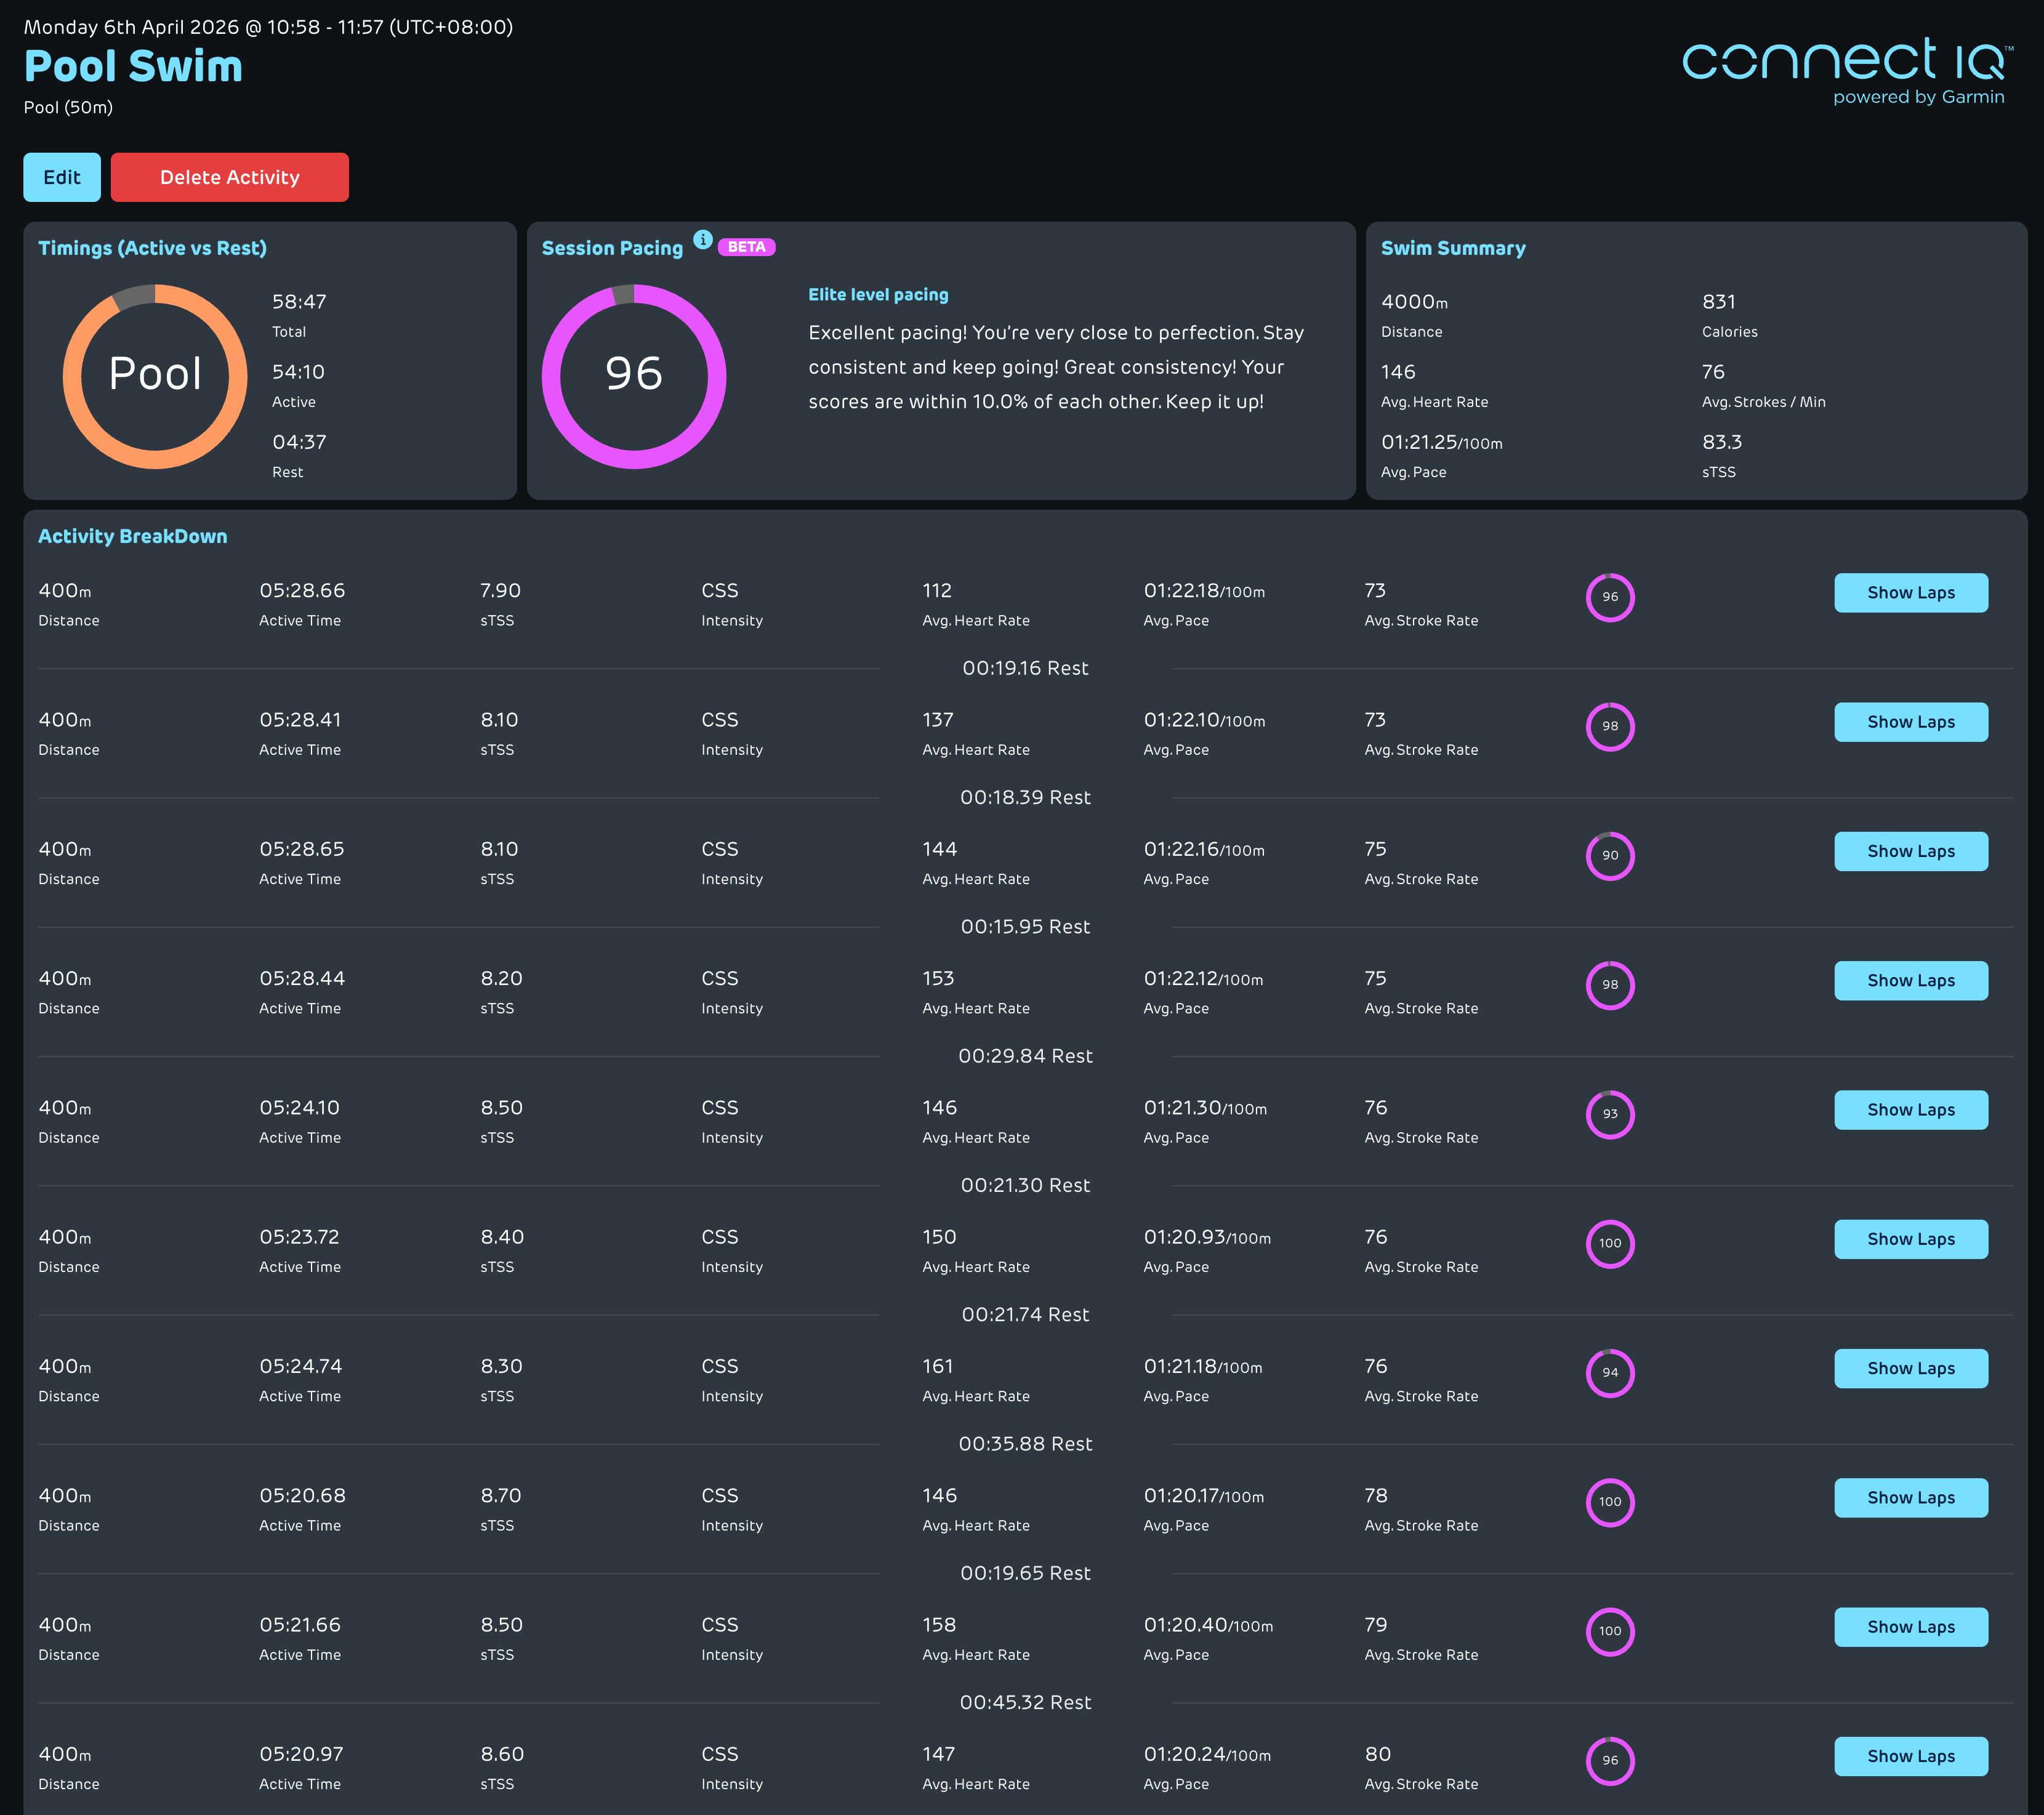Click the 00:45.32 Rest separator

(x=1025, y=1702)
